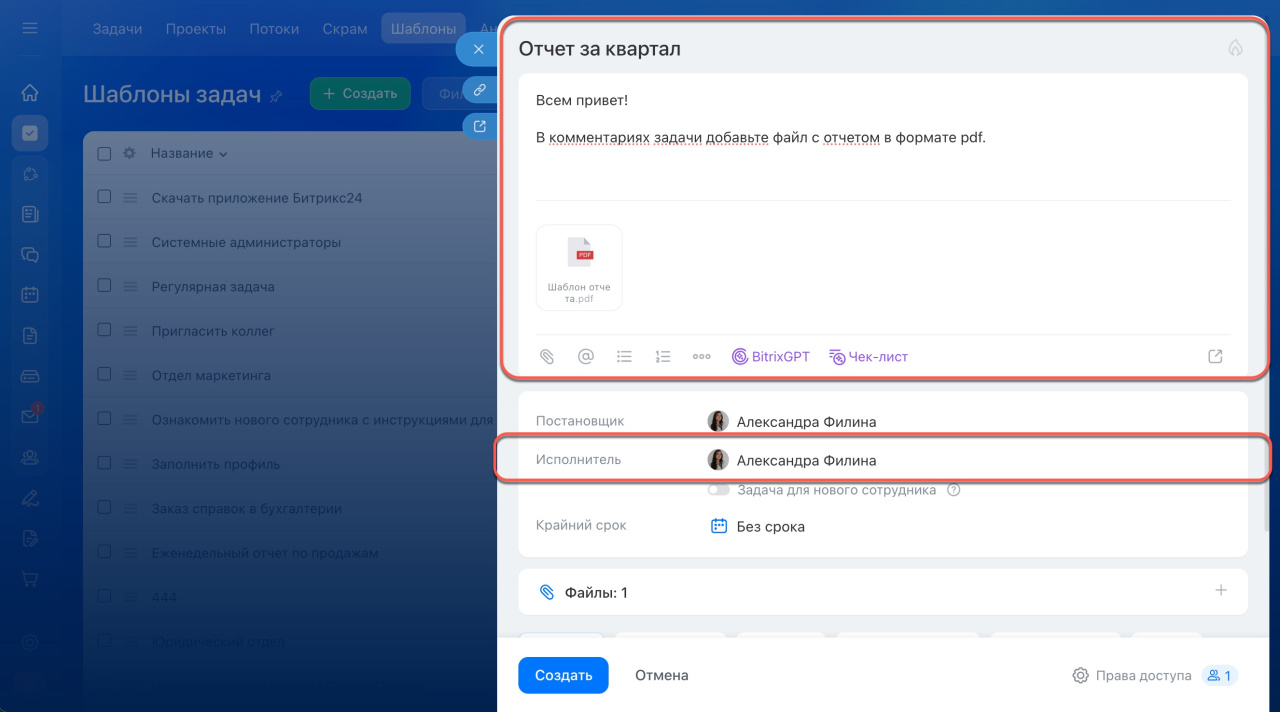Open Права доступа settings
The image size is (1280, 712).
(1131, 675)
